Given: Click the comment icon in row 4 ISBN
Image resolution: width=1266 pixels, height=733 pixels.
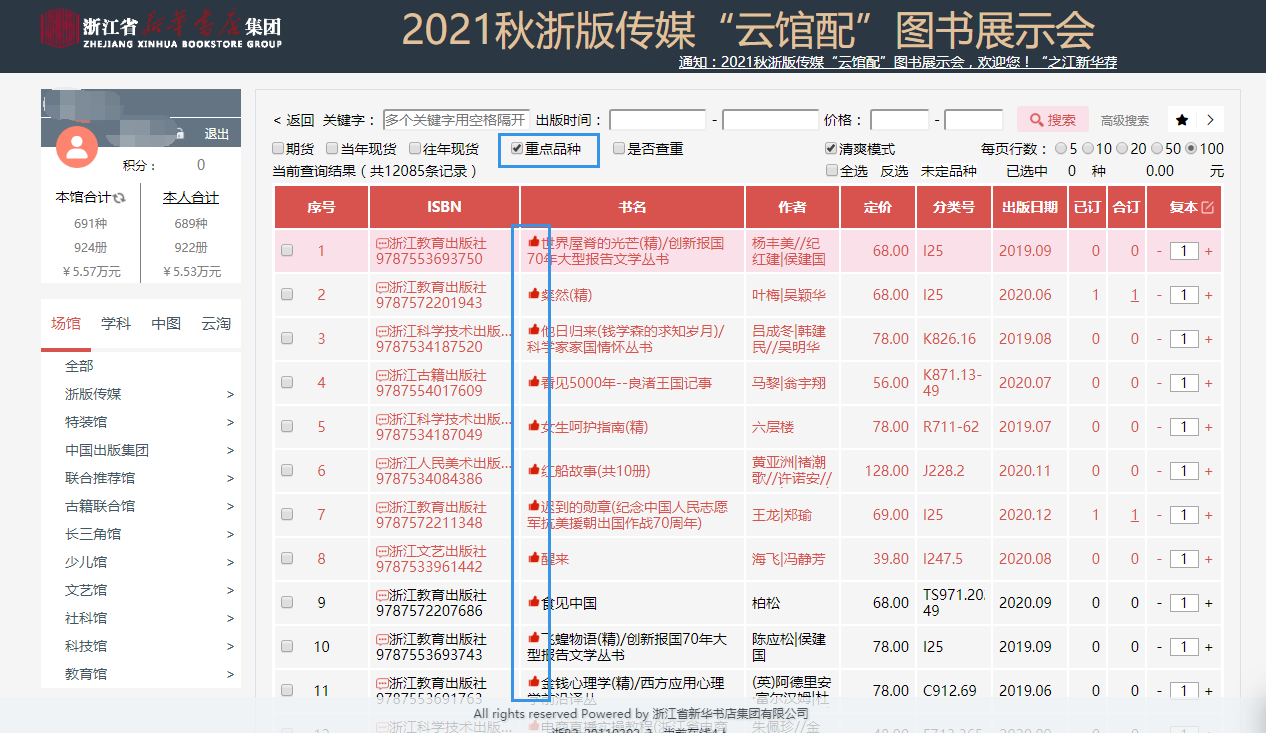Looking at the screenshot, I should coord(381,375).
